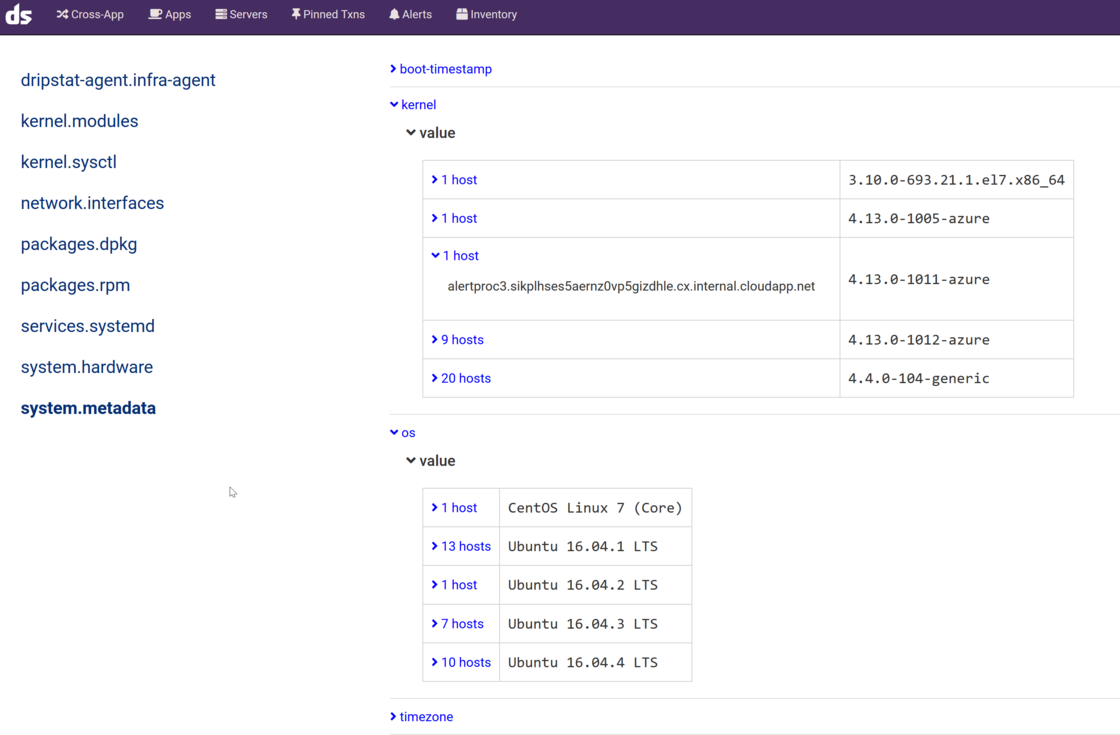Expand the boot-timestamp section

click(x=441, y=69)
